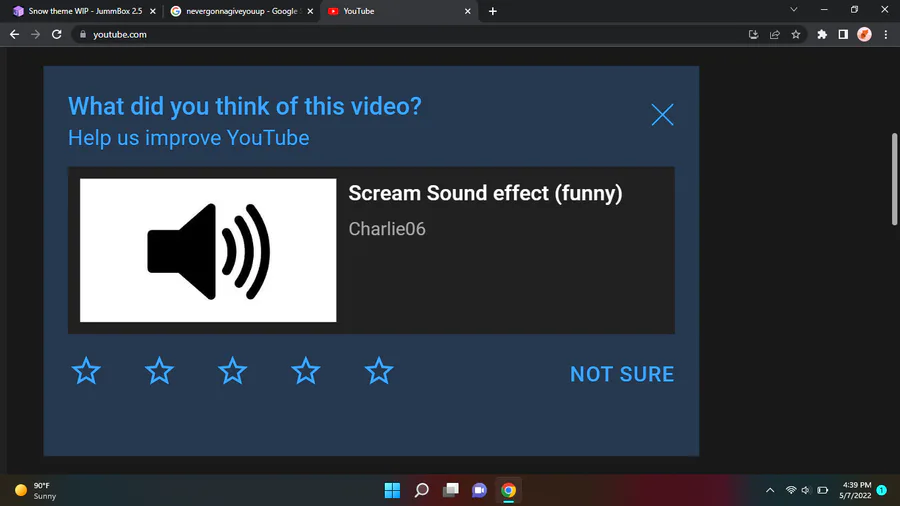
Task: Restore down the Chrome window
Action: click(854, 10)
